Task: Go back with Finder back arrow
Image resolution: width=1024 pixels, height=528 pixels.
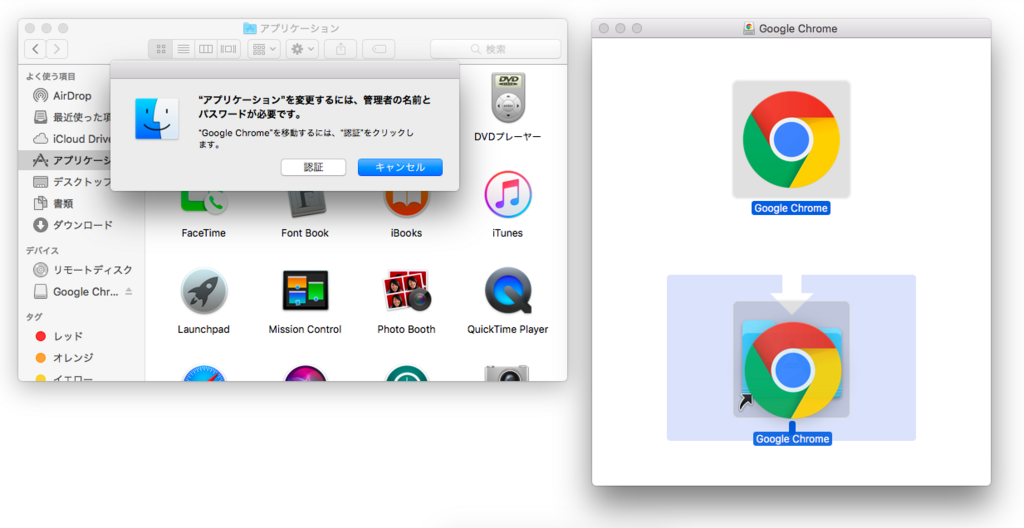Action: (x=35, y=49)
